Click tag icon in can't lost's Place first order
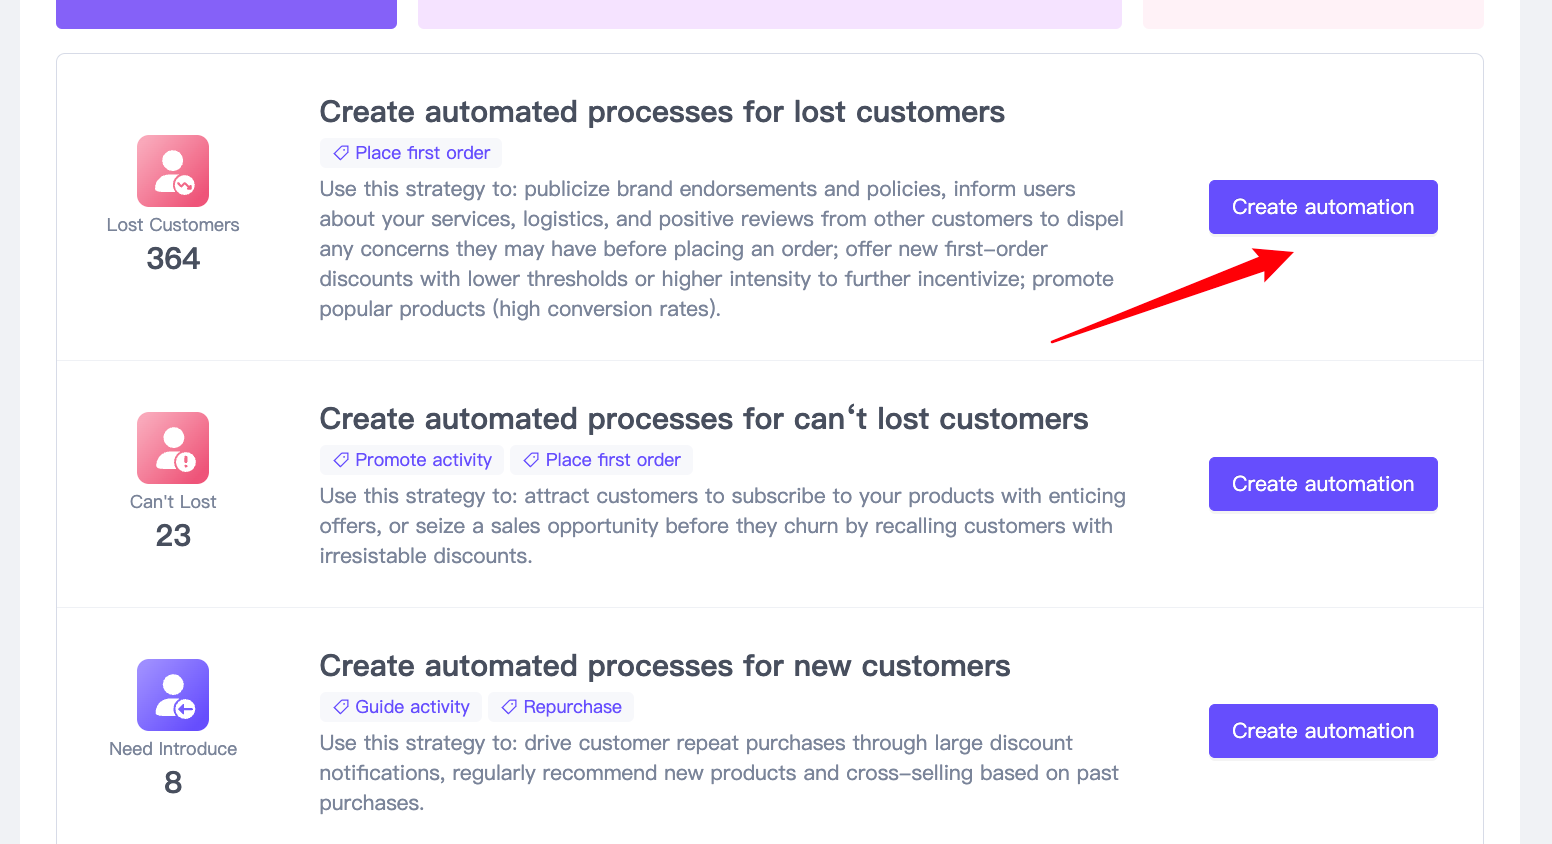 [x=531, y=460]
